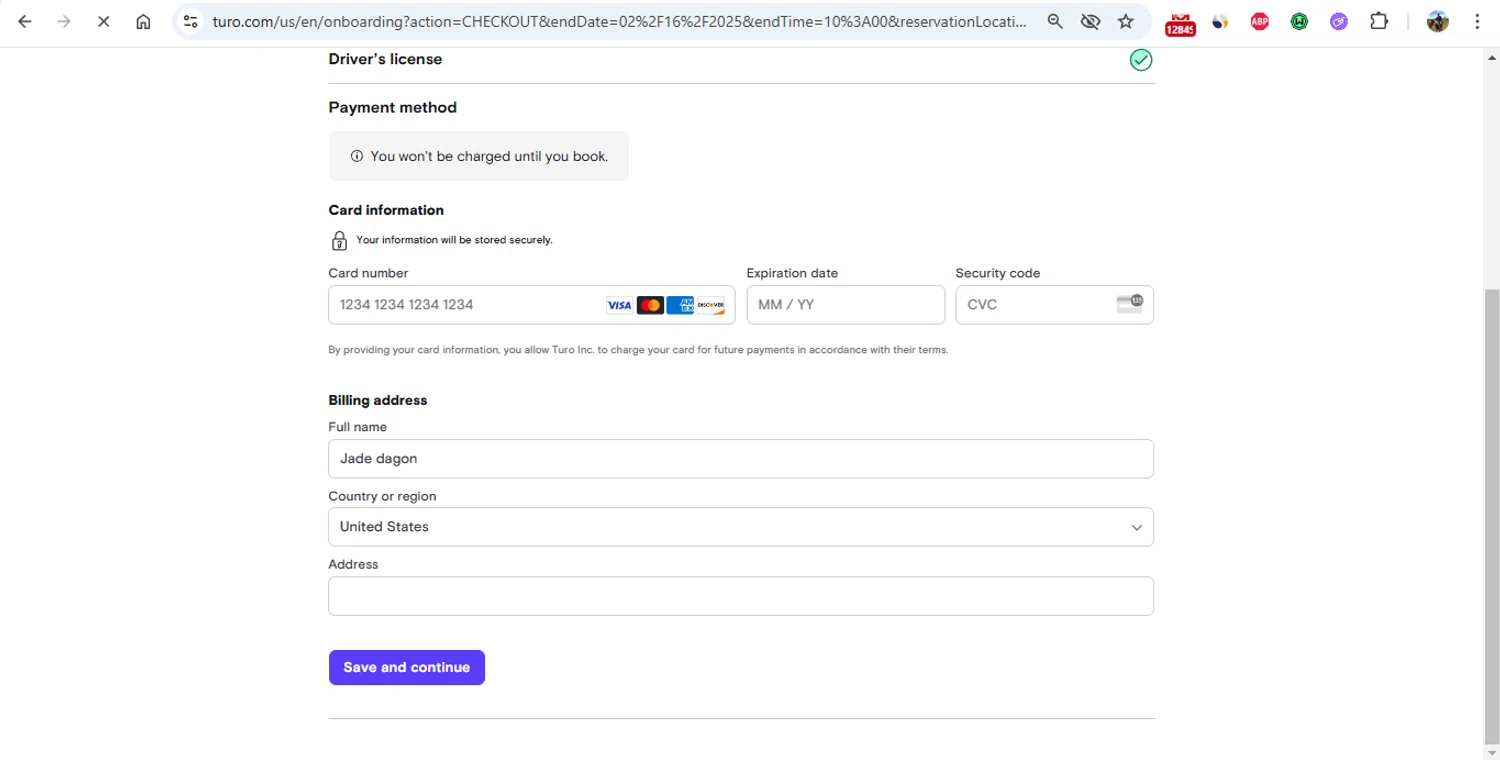The image size is (1500, 760).
Task: Go to the browser home page
Action: tap(143, 21)
